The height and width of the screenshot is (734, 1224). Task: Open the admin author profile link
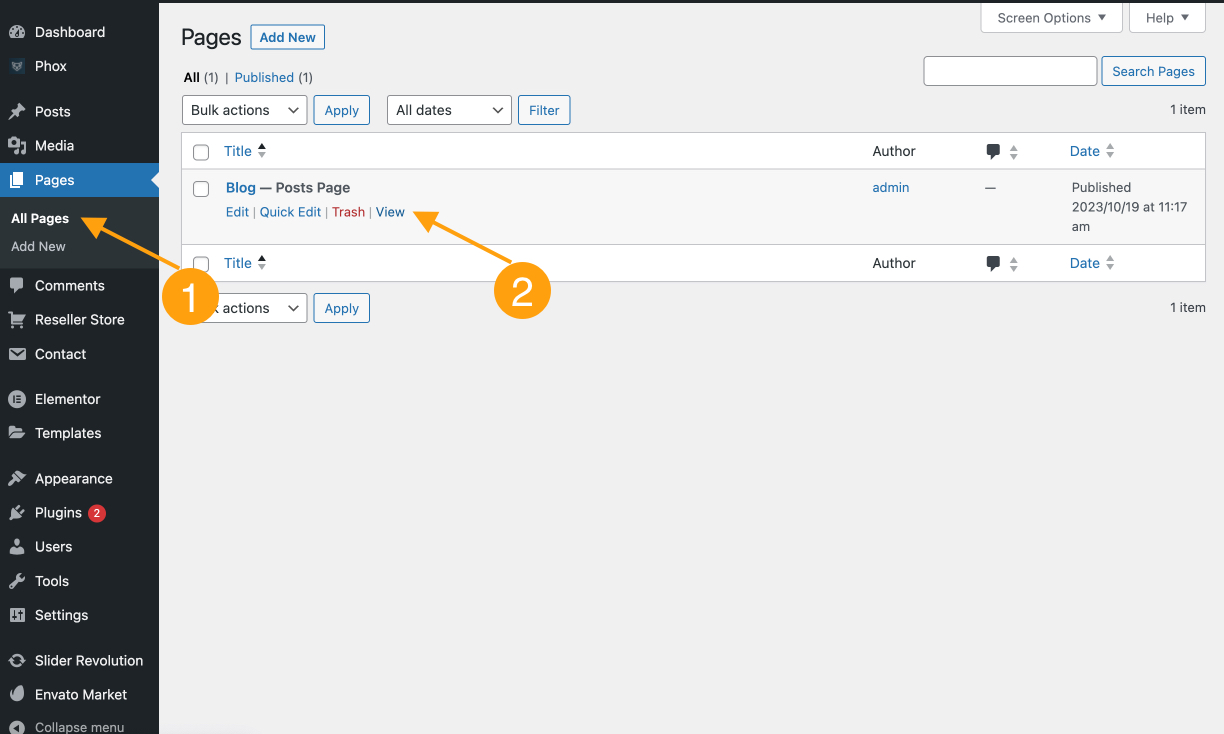tap(890, 187)
